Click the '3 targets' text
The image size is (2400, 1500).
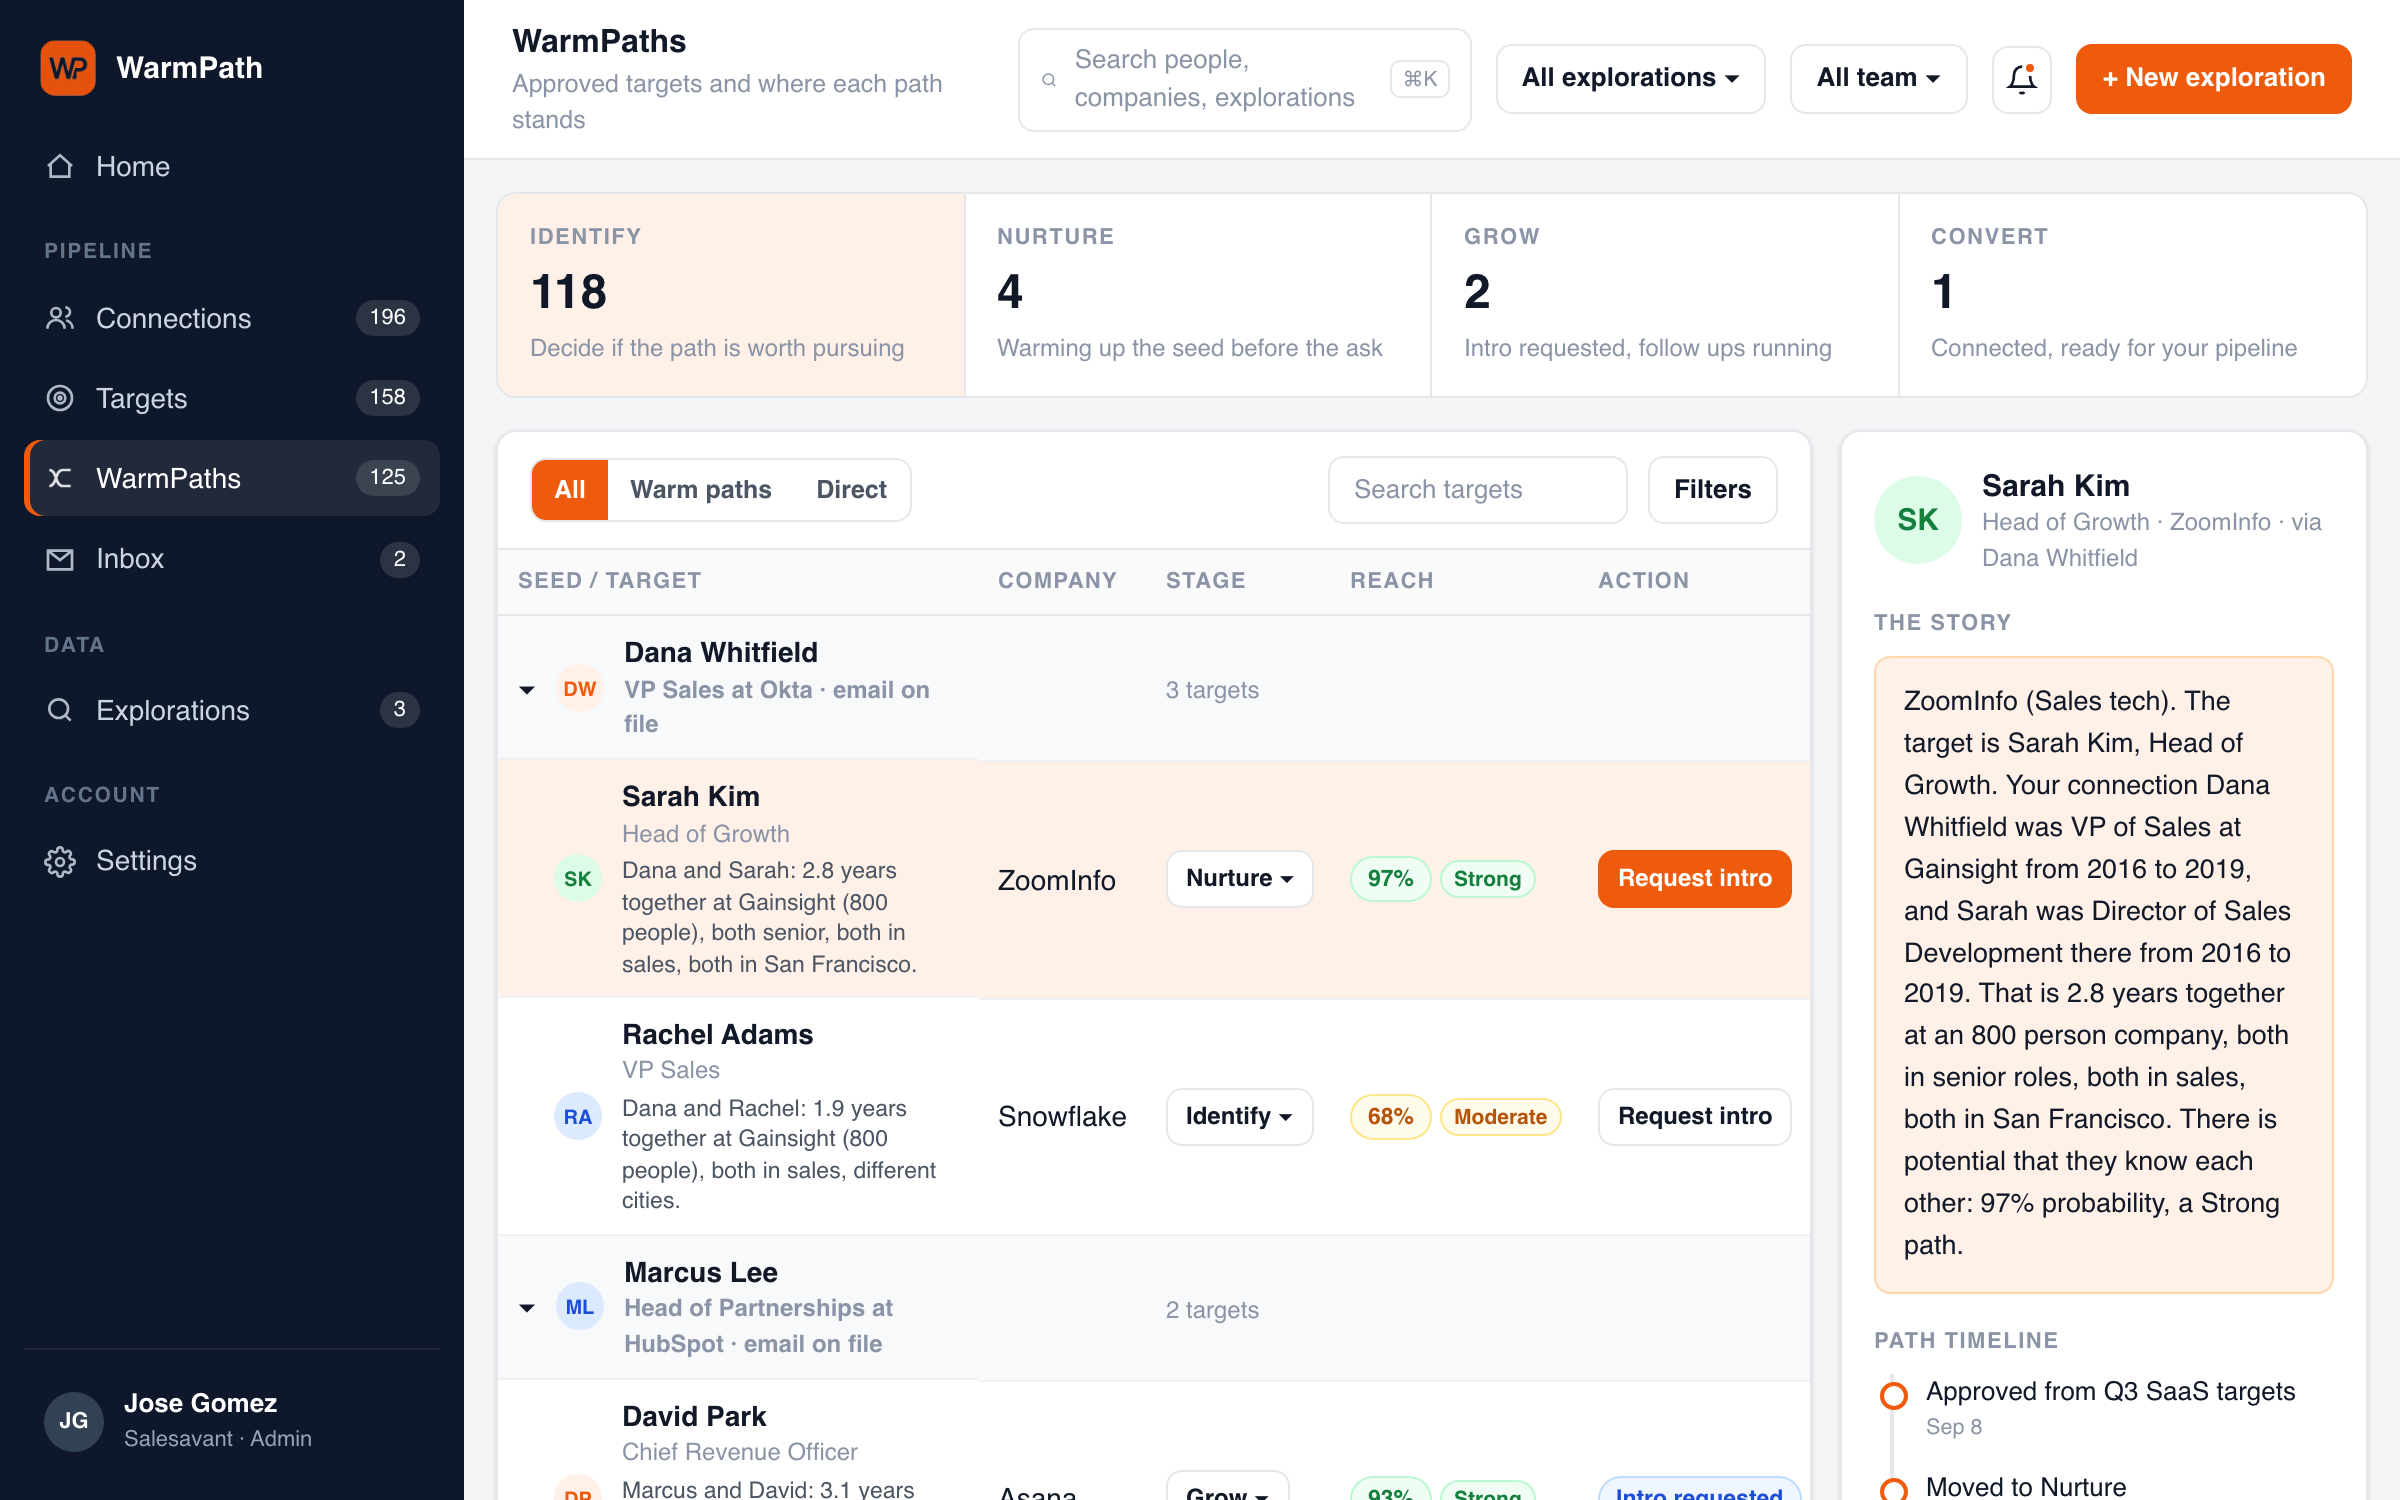pos(1212,690)
